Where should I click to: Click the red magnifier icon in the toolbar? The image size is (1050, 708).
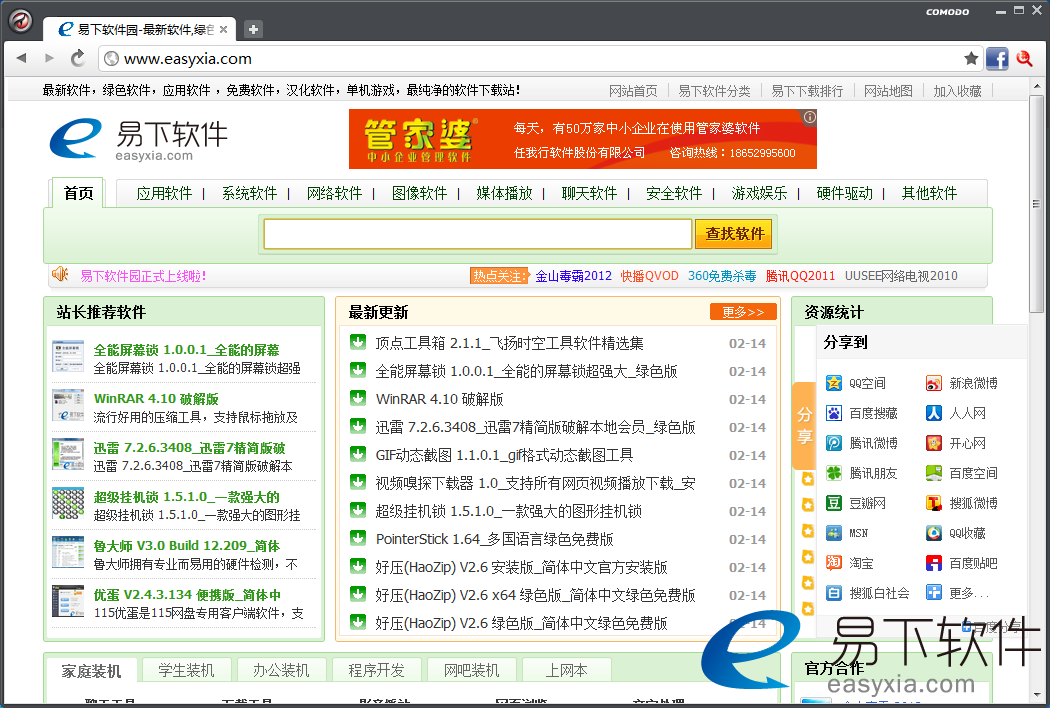[1024, 59]
